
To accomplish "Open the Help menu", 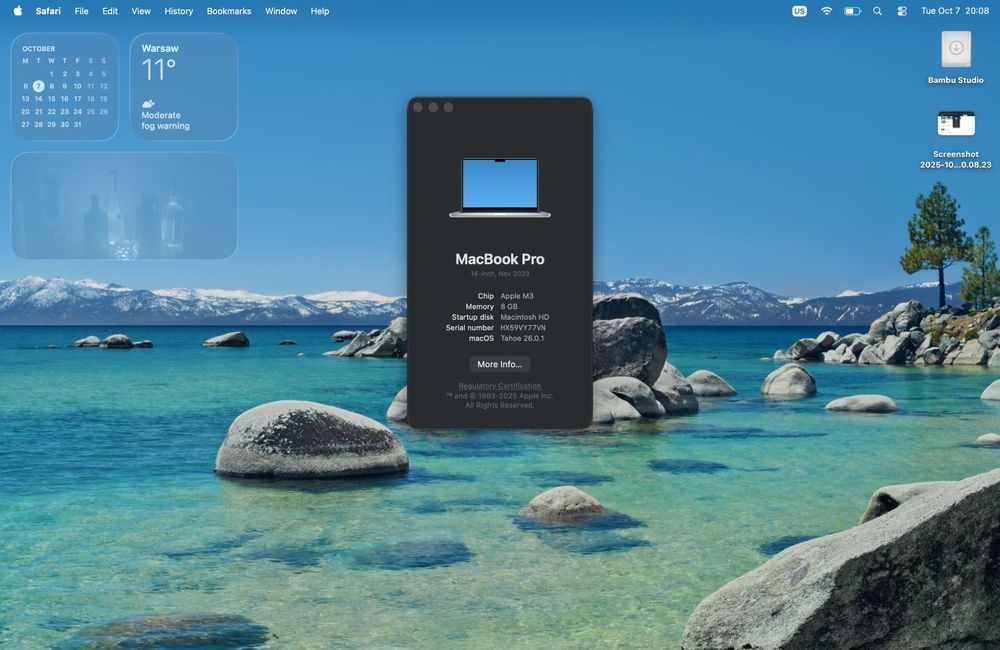I will point(320,11).
